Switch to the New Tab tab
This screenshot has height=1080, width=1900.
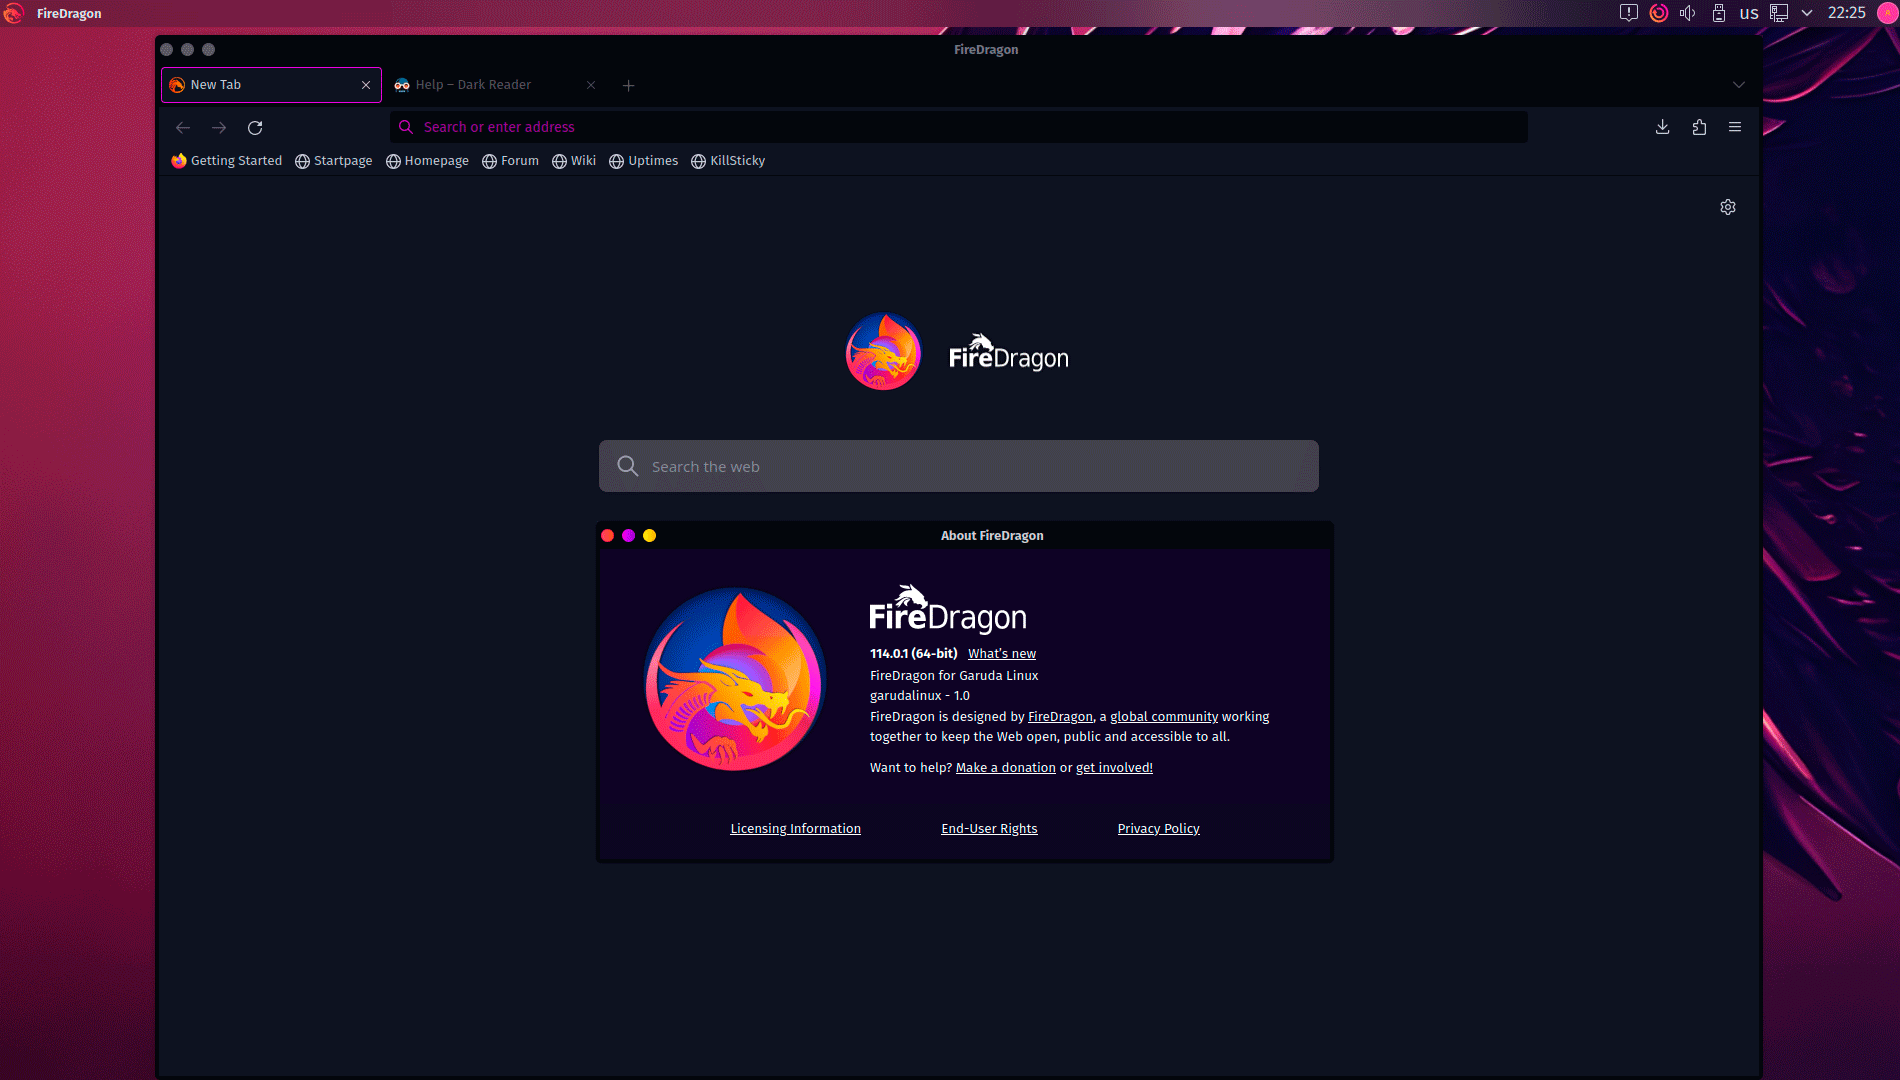point(271,85)
